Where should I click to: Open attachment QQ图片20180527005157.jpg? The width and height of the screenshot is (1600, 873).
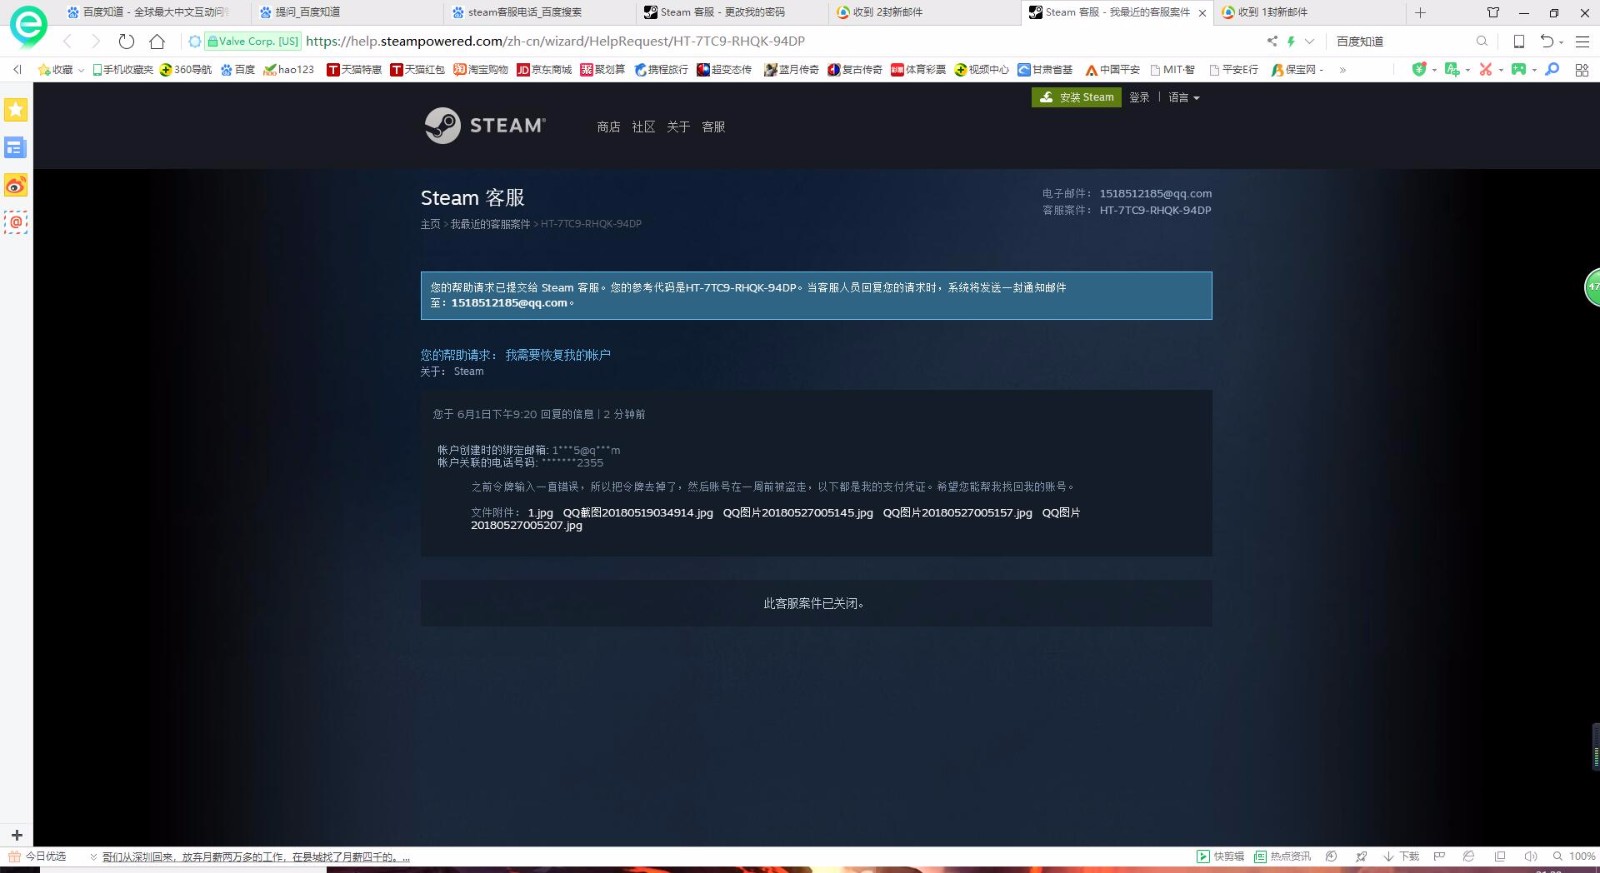pos(957,513)
